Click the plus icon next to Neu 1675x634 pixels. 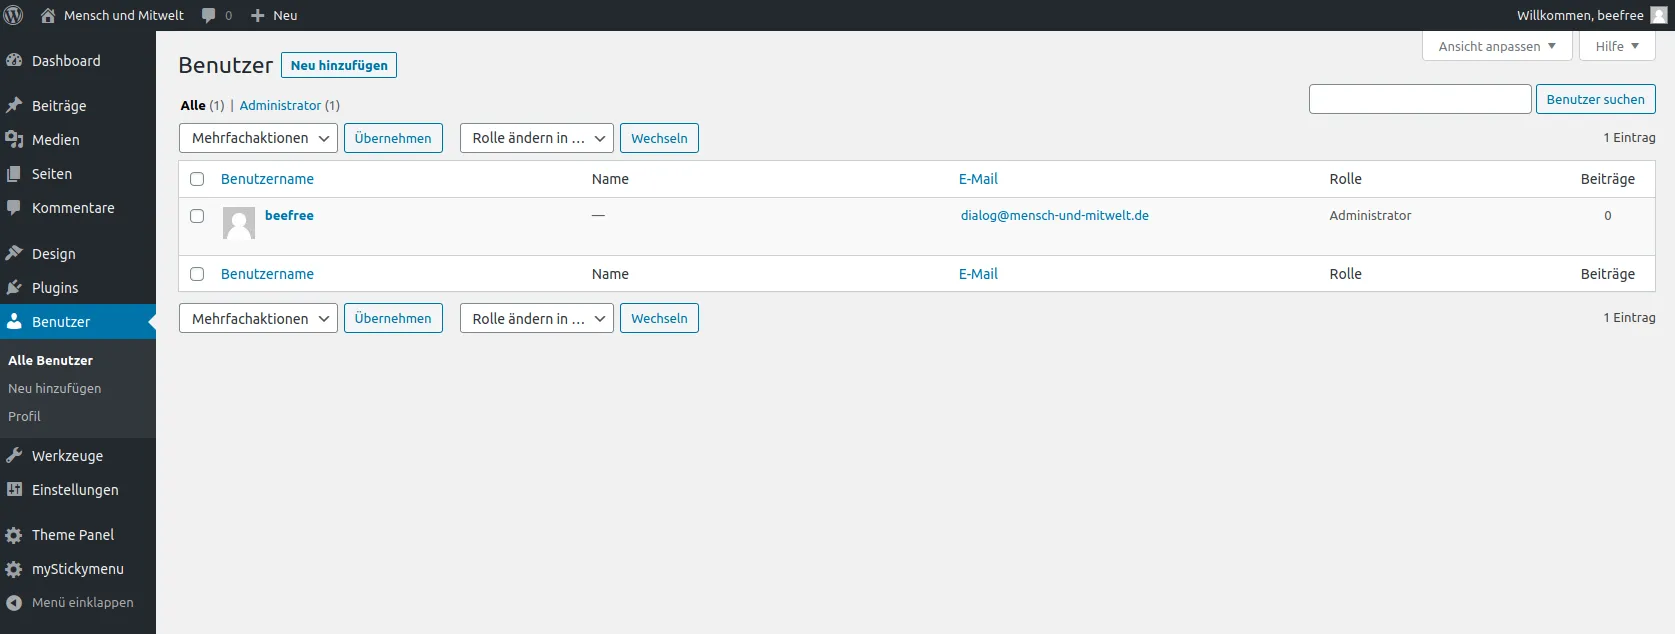tap(257, 15)
